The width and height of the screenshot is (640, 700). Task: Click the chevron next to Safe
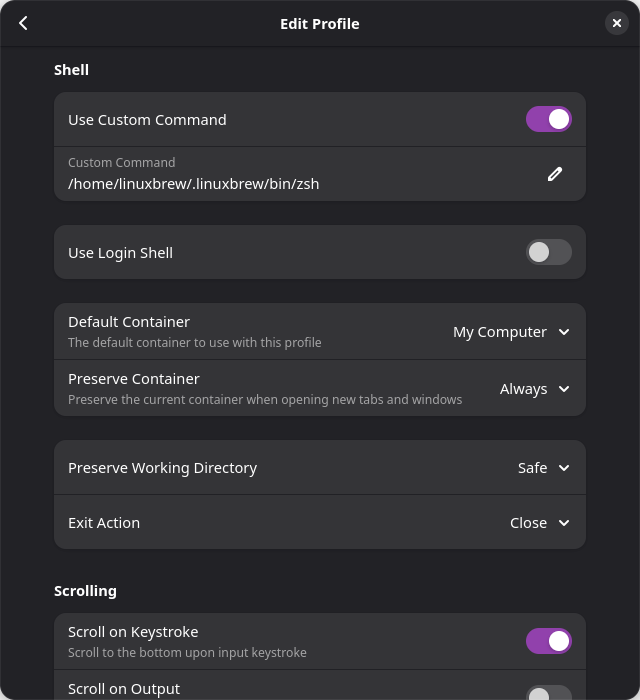coord(564,468)
